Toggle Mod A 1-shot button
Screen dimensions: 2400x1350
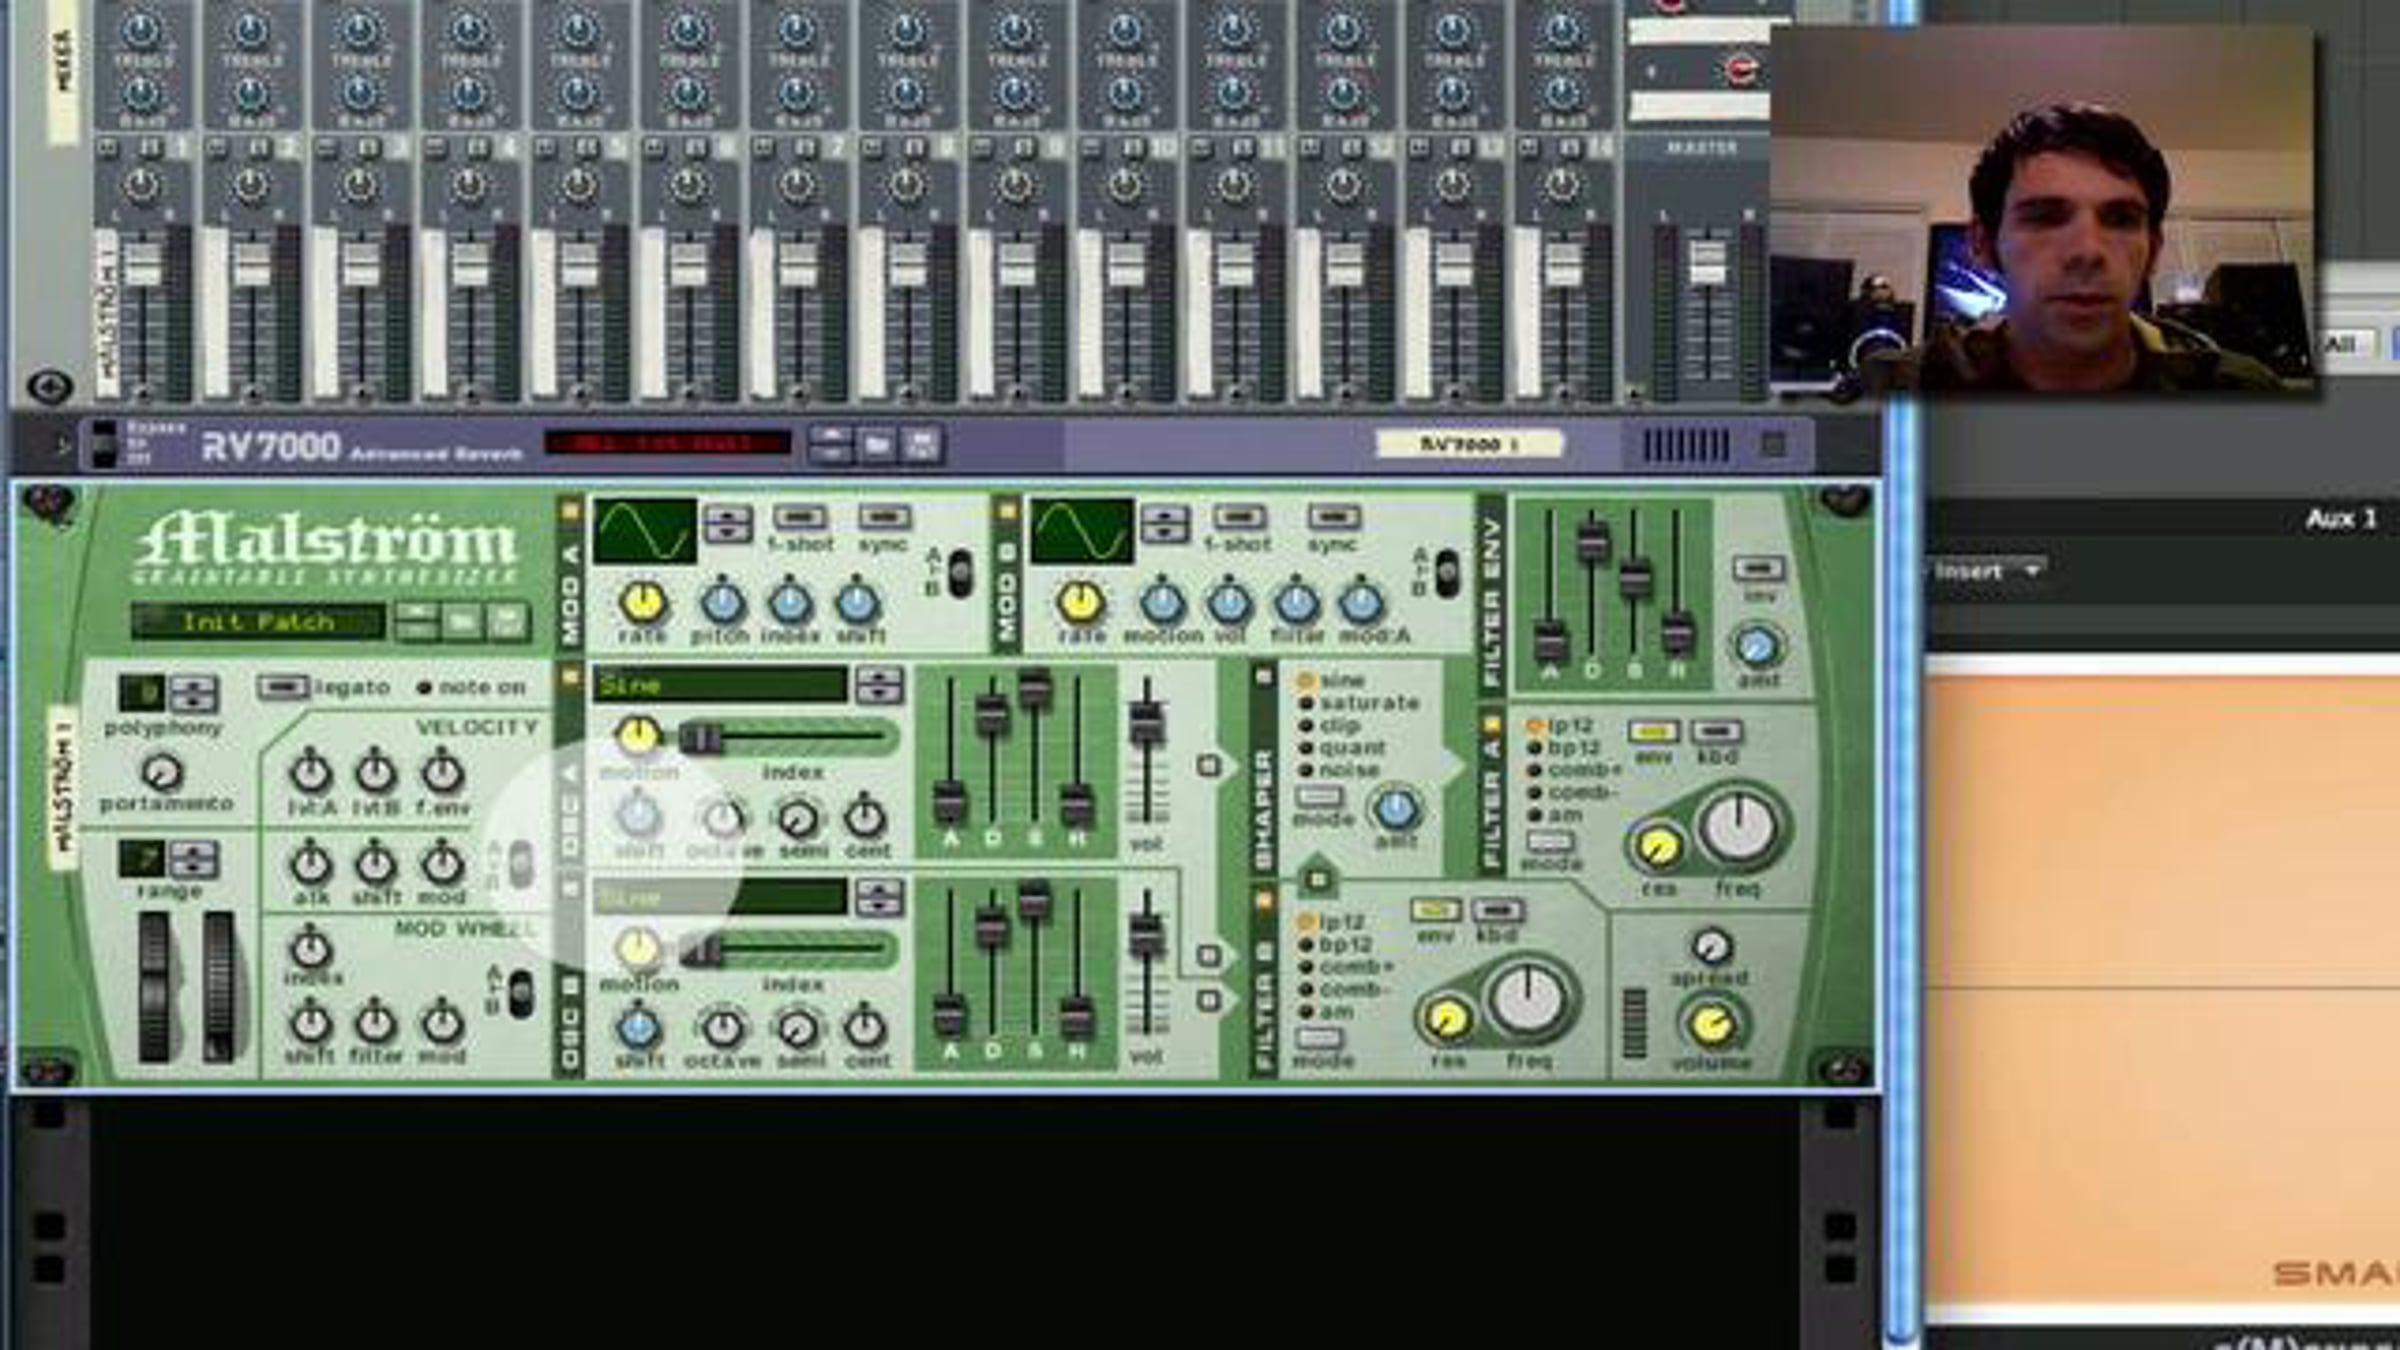click(801, 517)
